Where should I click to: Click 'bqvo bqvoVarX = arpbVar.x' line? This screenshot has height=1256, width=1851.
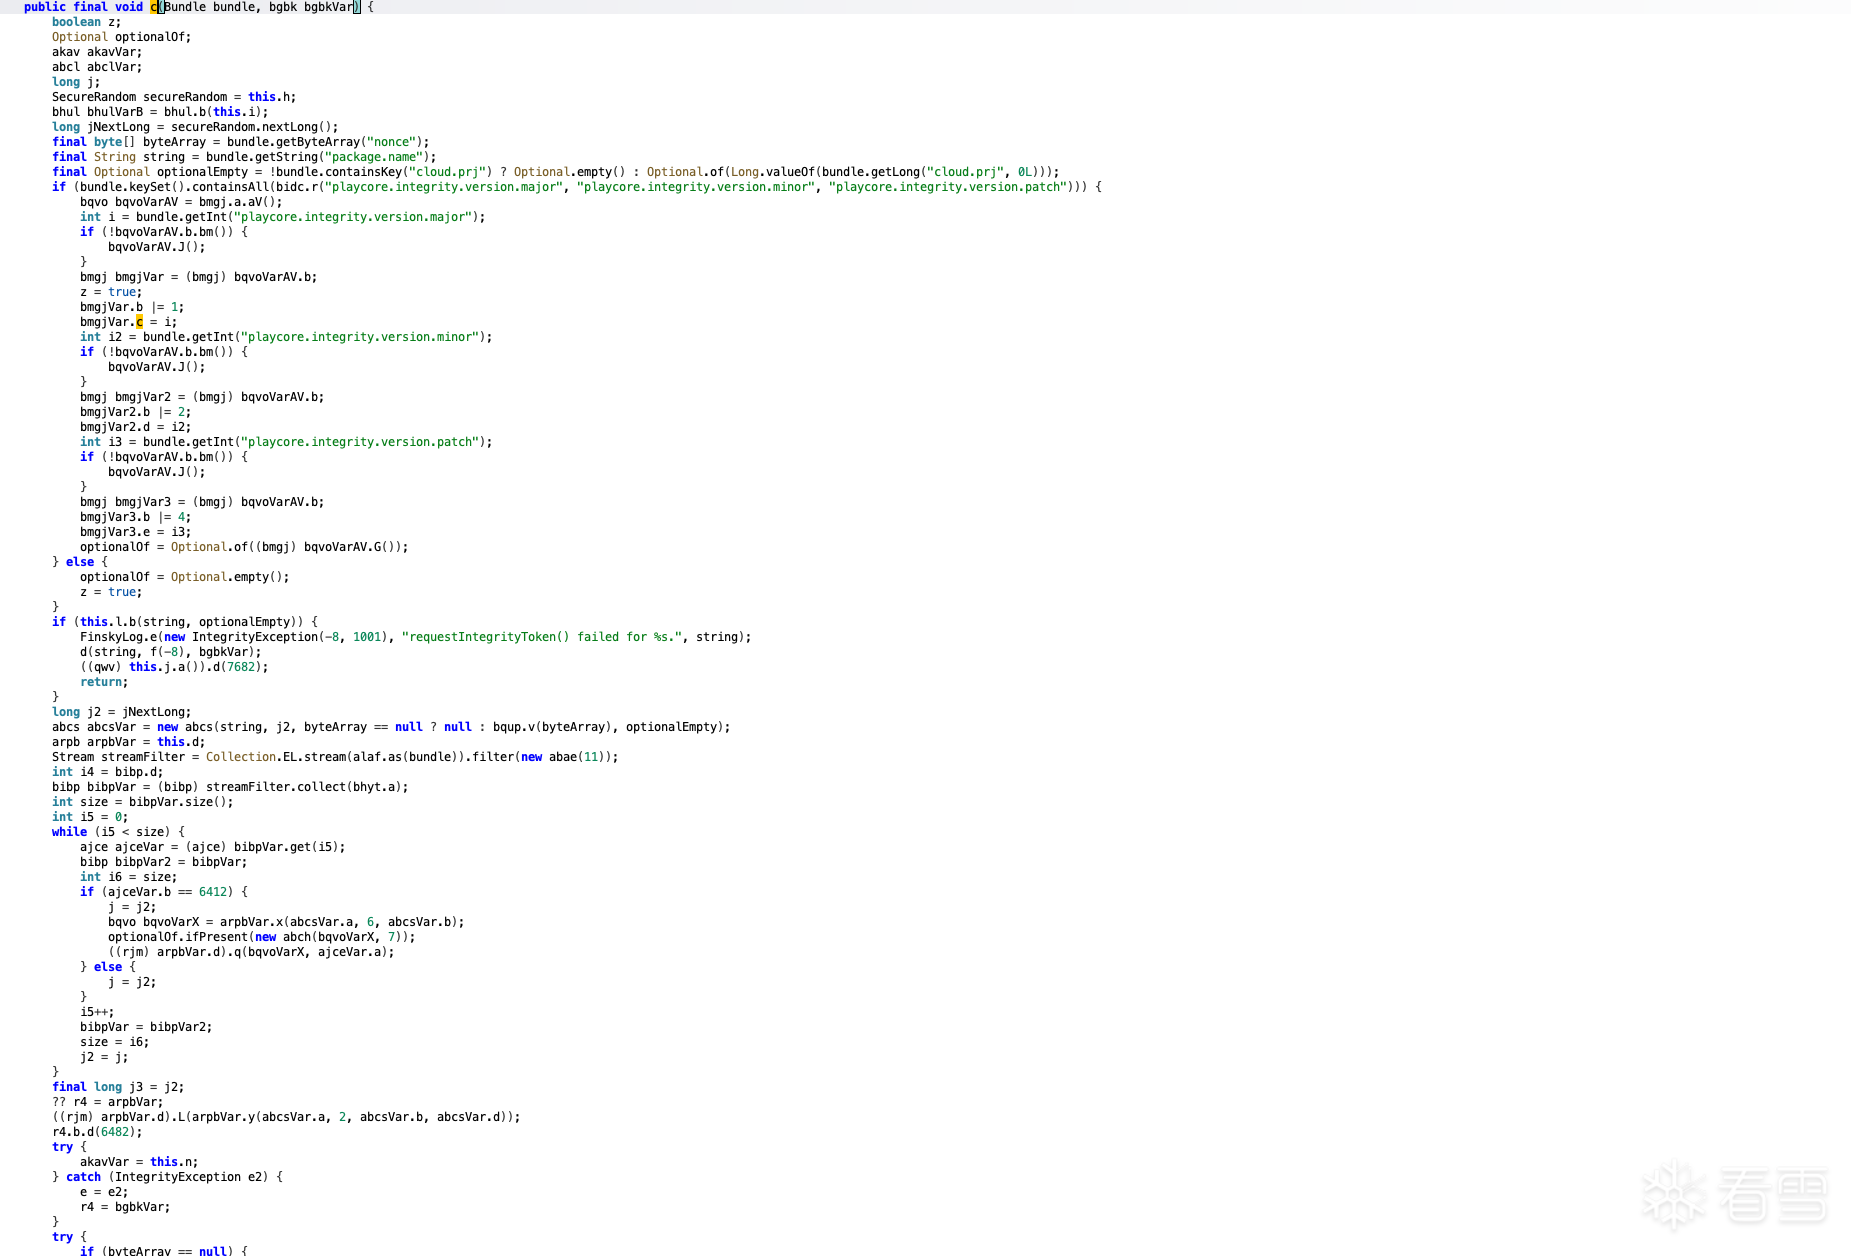pos(286,922)
